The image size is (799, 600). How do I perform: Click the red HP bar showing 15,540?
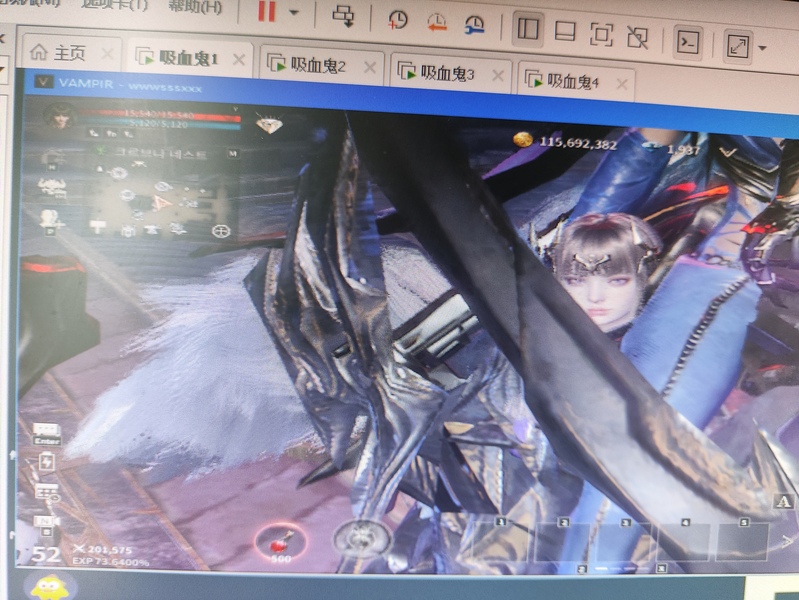click(x=159, y=115)
